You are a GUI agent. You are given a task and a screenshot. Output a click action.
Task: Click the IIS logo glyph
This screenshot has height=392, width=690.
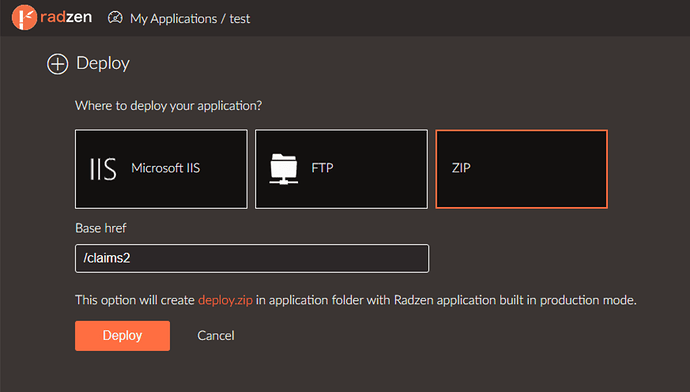pos(103,169)
